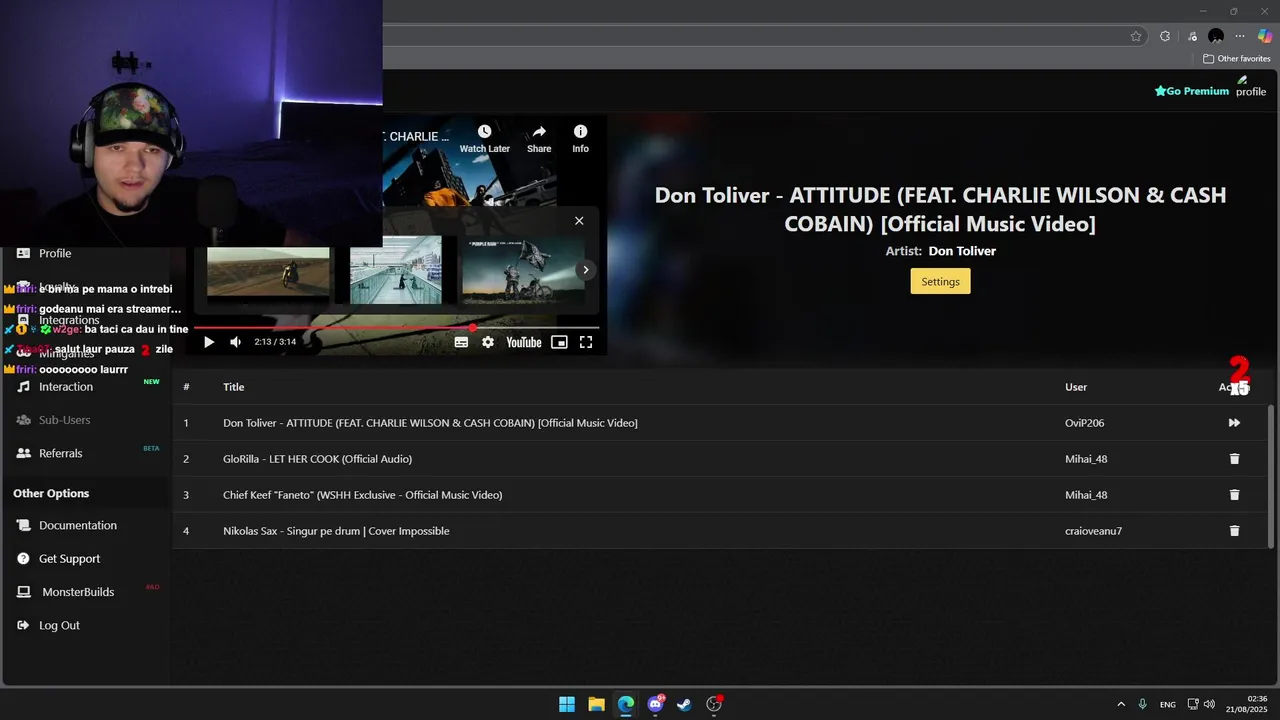Show next suggested videos with arrow
Viewport: 1280px width, 720px height.
[586, 270]
